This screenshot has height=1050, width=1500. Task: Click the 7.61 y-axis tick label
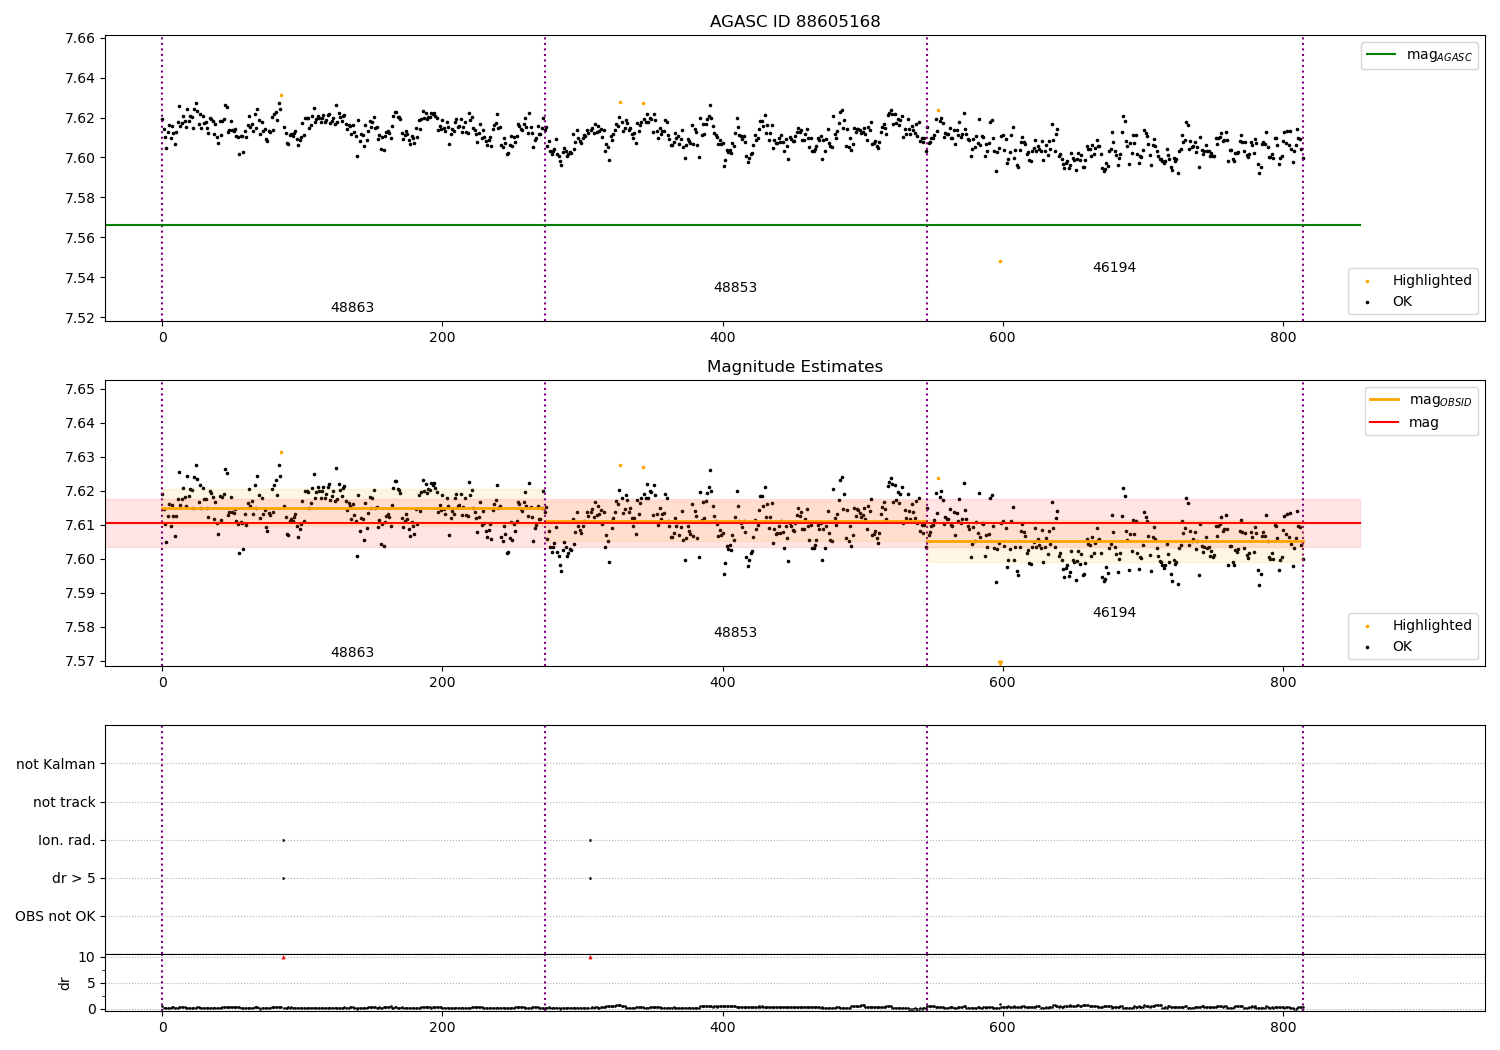[79, 526]
